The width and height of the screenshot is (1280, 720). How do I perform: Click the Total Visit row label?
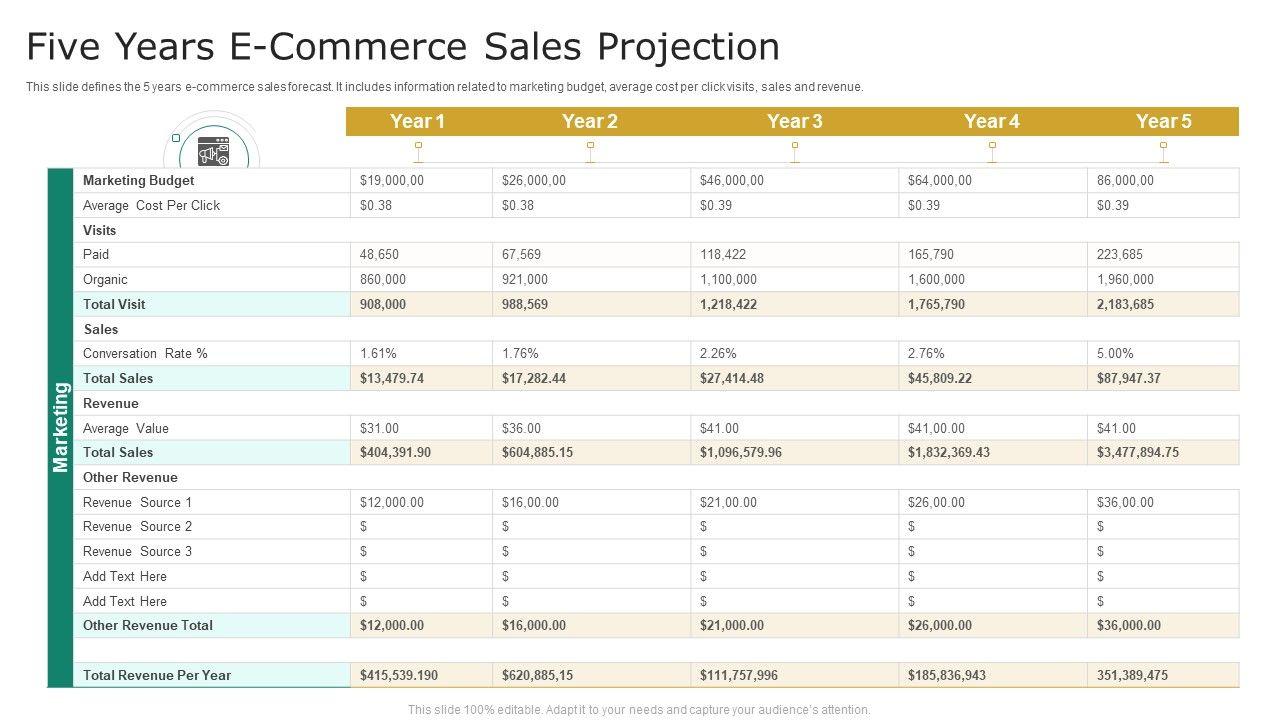pos(114,304)
